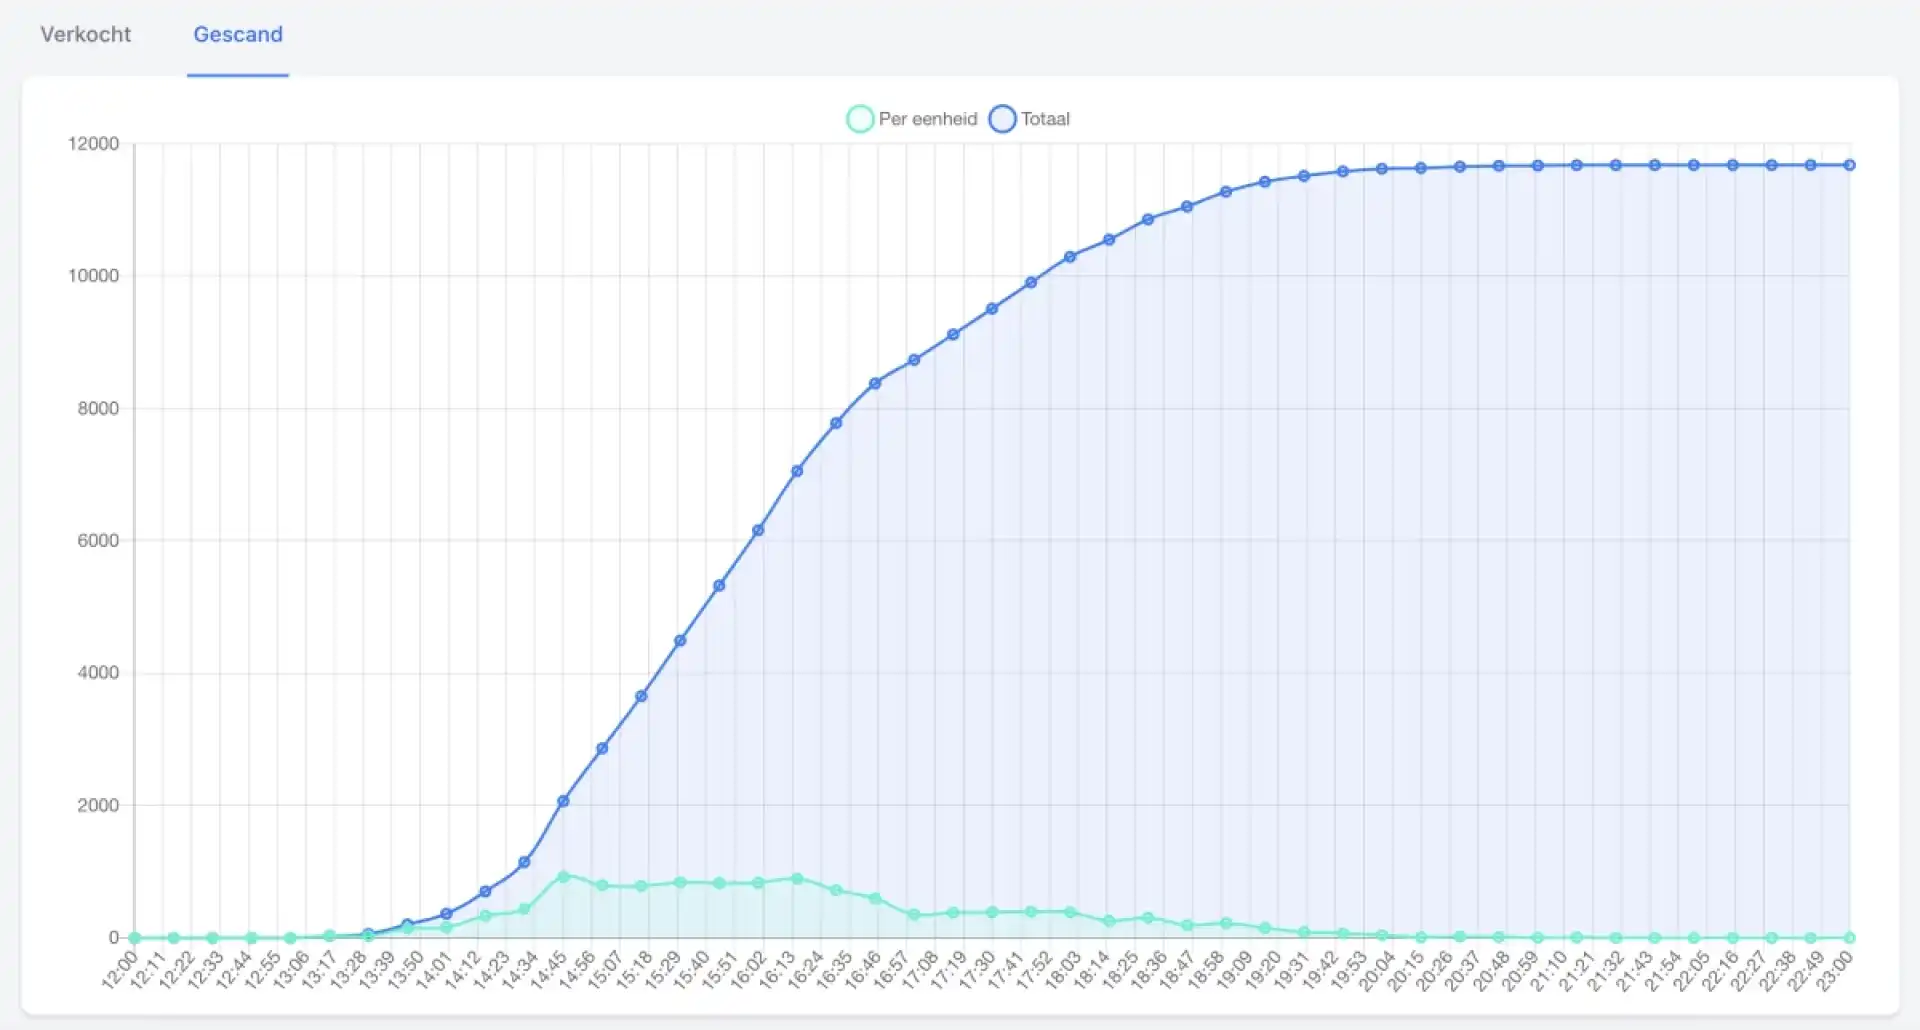Click the 2000 y-axis label
Viewport: 1920px width, 1030px height.
[98, 805]
